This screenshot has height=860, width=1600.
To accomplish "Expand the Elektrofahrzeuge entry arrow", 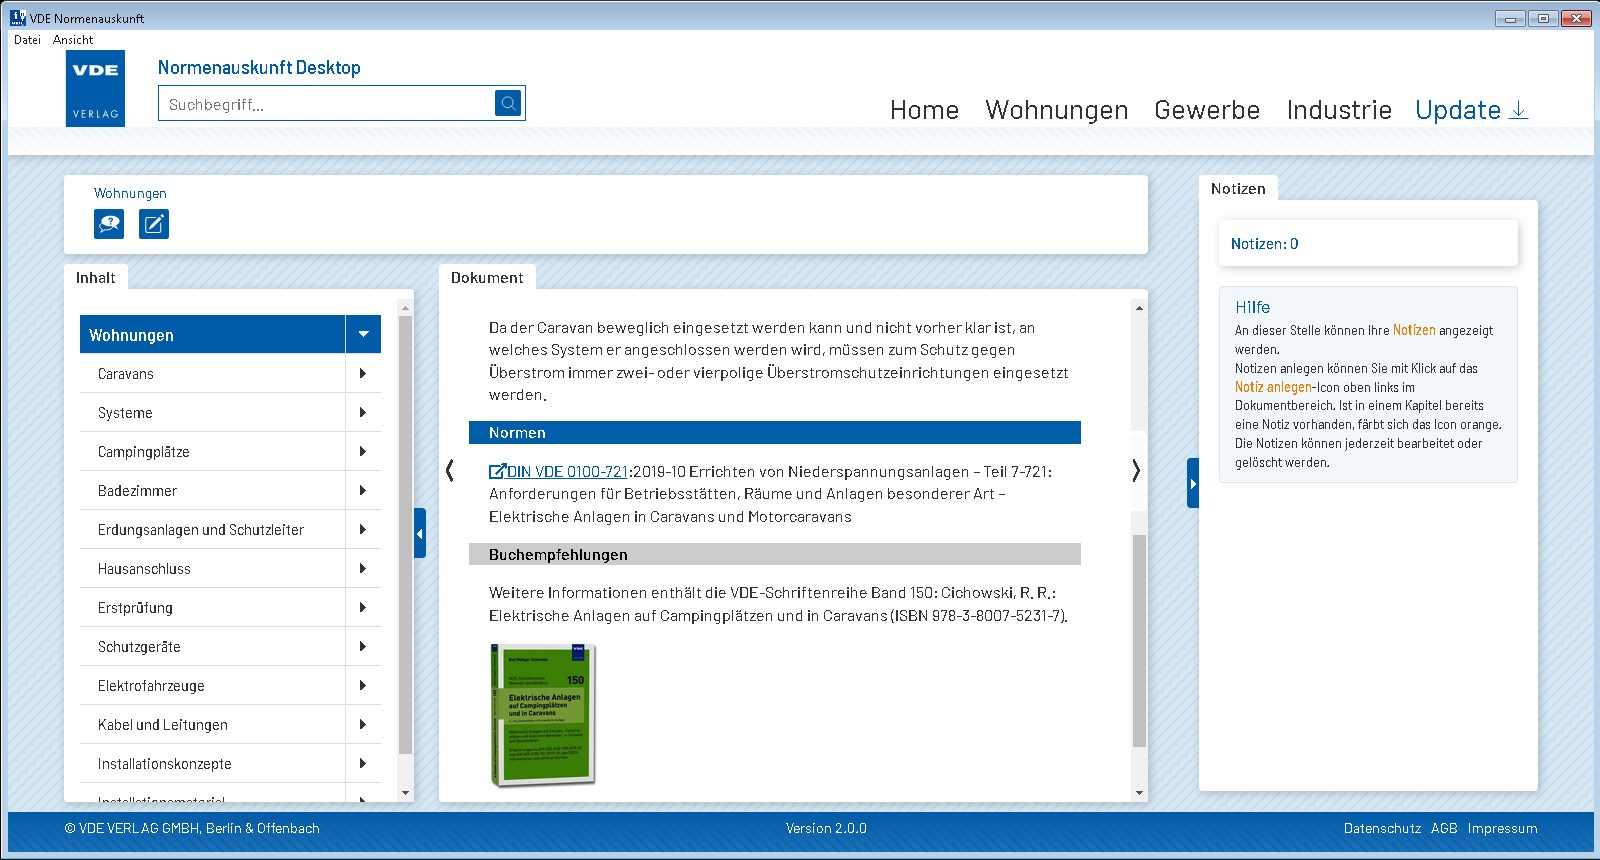I will pos(363,685).
